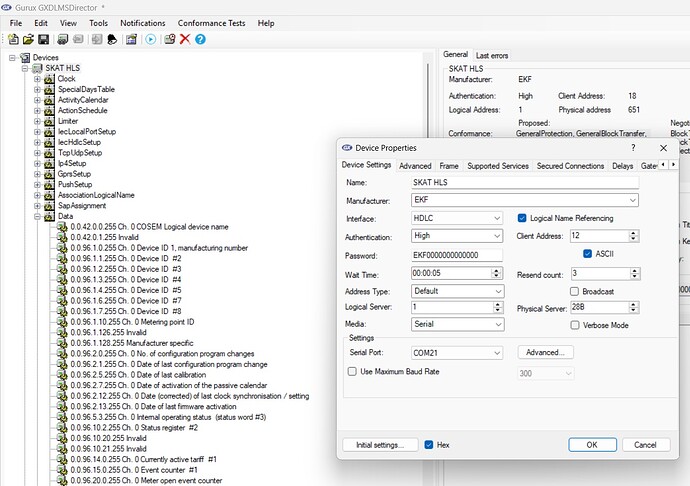Image resolution: width=690 pixels, height=486 pixels.
Task: Click the Open file toolbar icon
Action: [x=28, y=39]
